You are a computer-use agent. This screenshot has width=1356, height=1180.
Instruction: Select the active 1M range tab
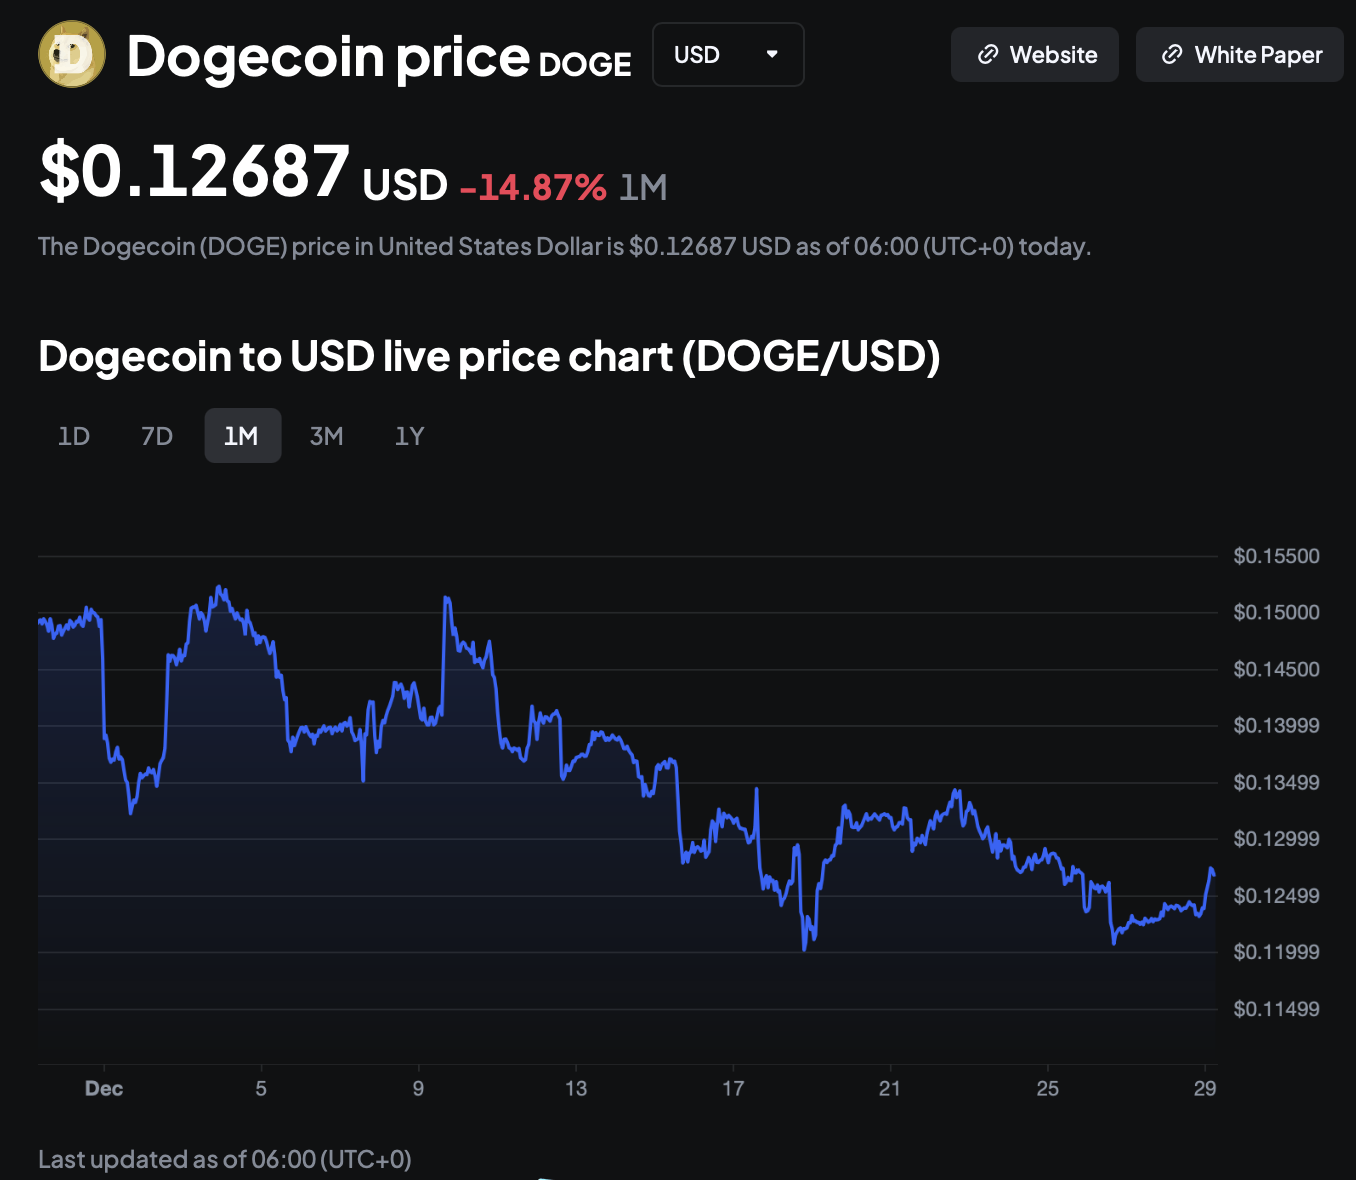242,436
